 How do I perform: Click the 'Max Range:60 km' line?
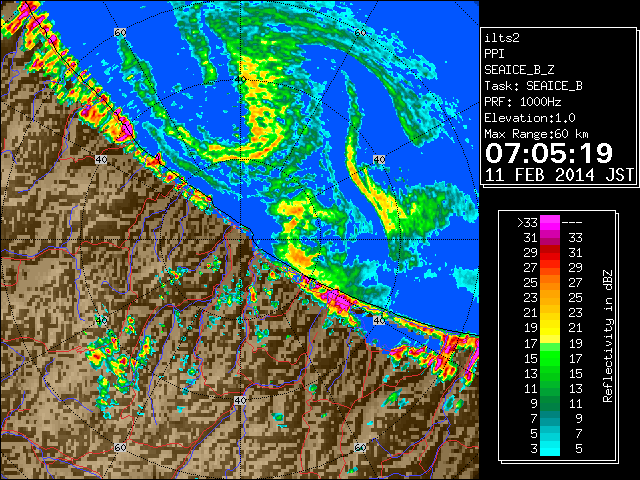click(x=536, y=134)
